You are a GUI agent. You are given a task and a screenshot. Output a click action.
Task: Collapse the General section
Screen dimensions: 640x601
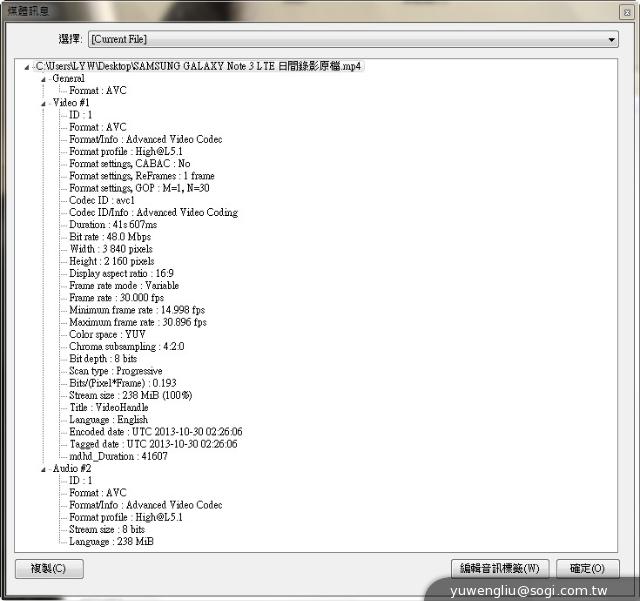pos(43,79)
